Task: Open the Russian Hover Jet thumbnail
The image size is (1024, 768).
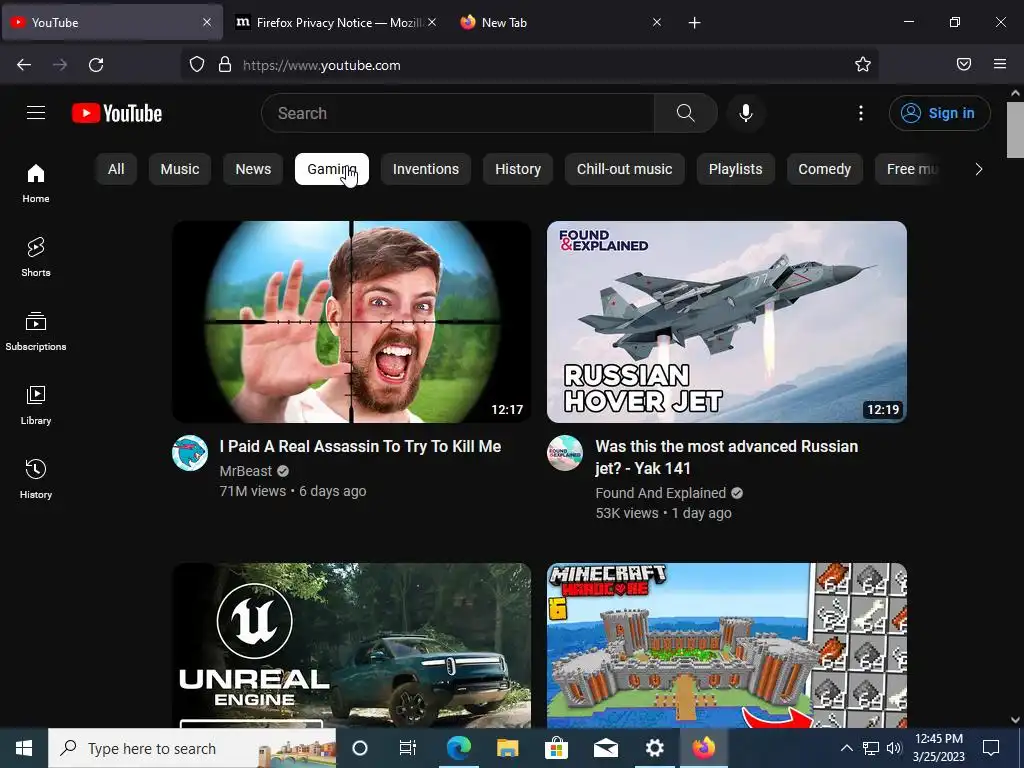Action: (x=727, y=322)
